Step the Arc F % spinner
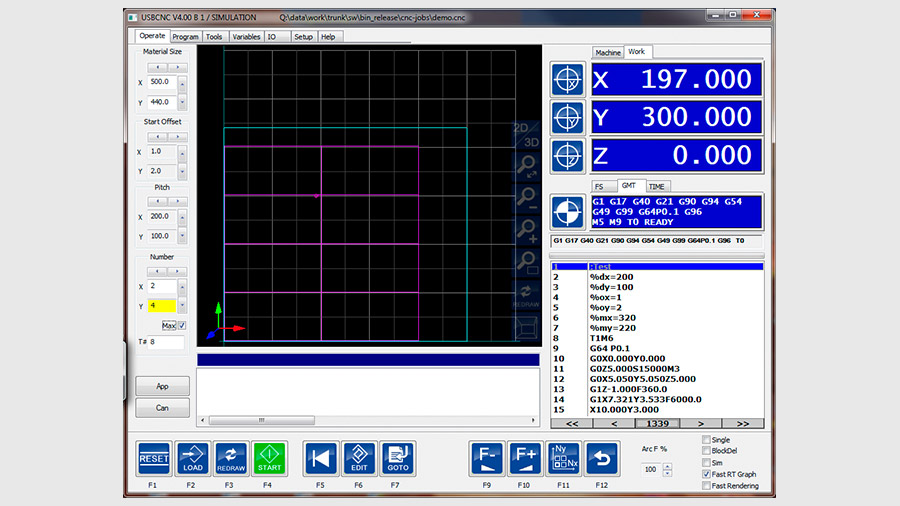900x506 pixels. point(668,469)
